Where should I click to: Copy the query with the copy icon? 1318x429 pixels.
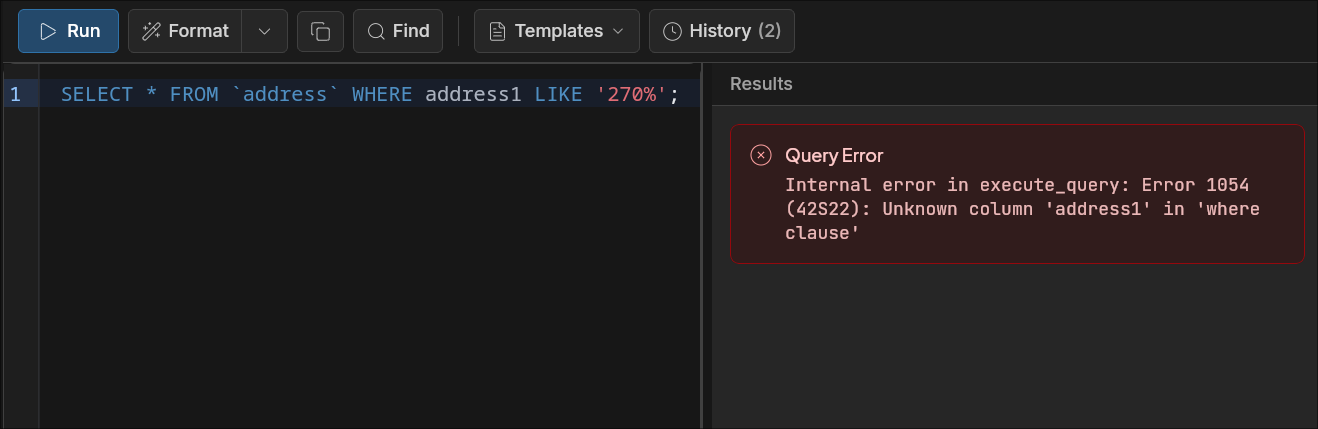(320, 31)
